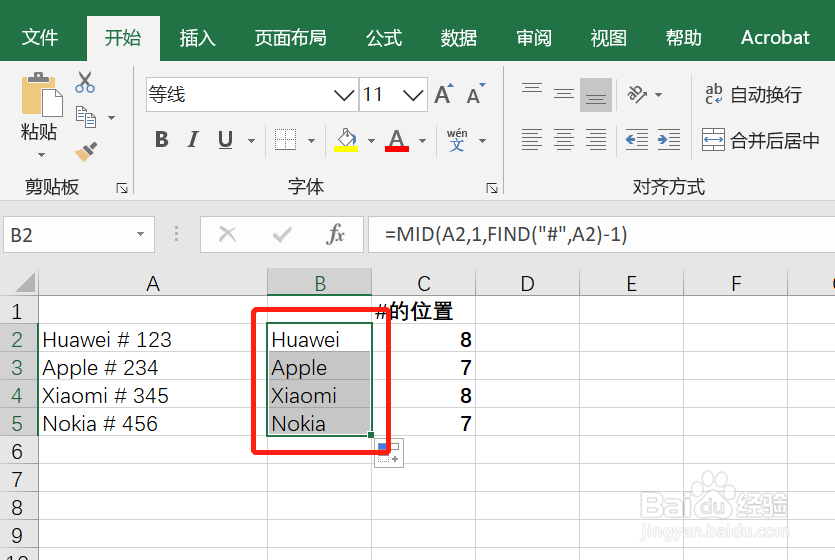
Task: Decrease indent icon
Action: click(x=637, y=140)
